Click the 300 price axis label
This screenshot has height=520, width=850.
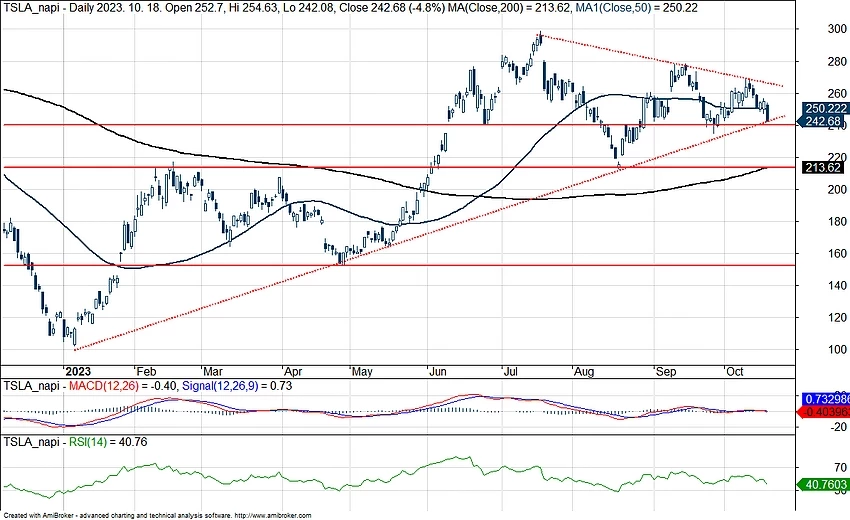click(x=837, y=29)
